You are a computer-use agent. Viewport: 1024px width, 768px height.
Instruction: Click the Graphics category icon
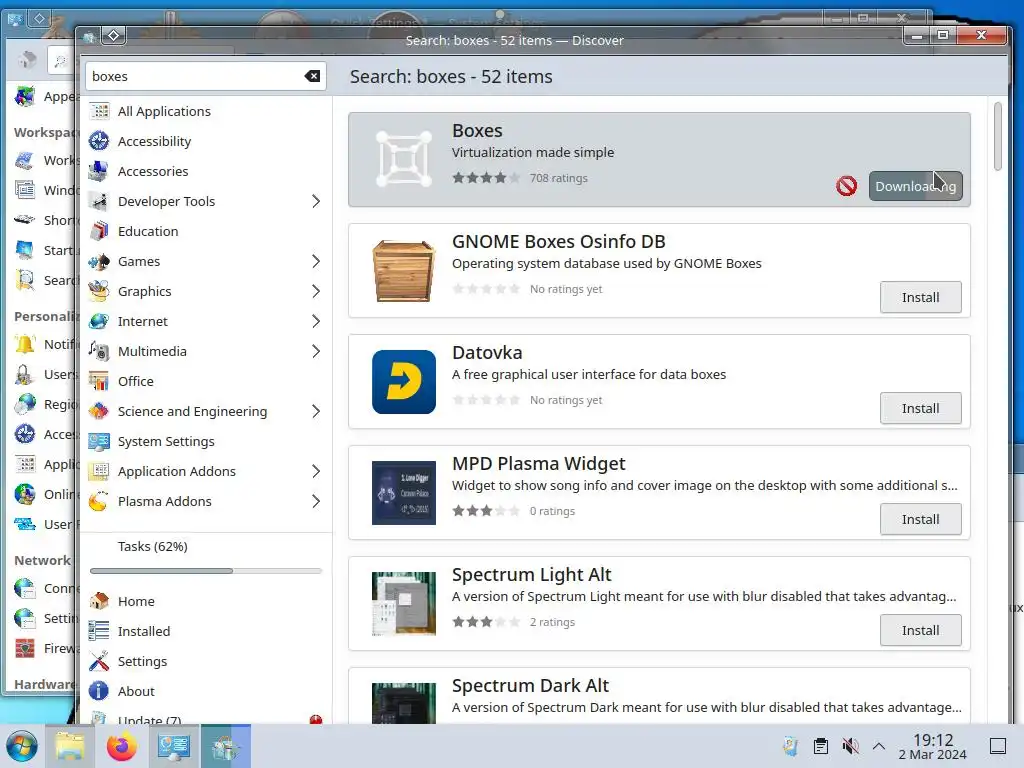[99, 291]
